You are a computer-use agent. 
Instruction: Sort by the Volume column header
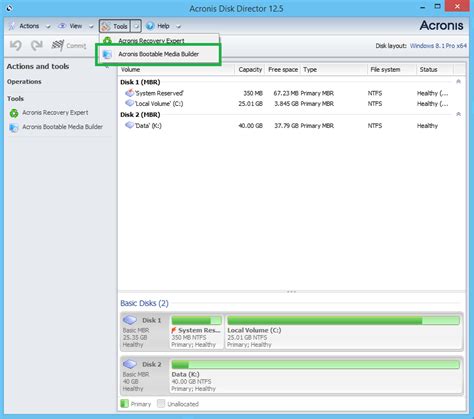(x=176, y=69)
